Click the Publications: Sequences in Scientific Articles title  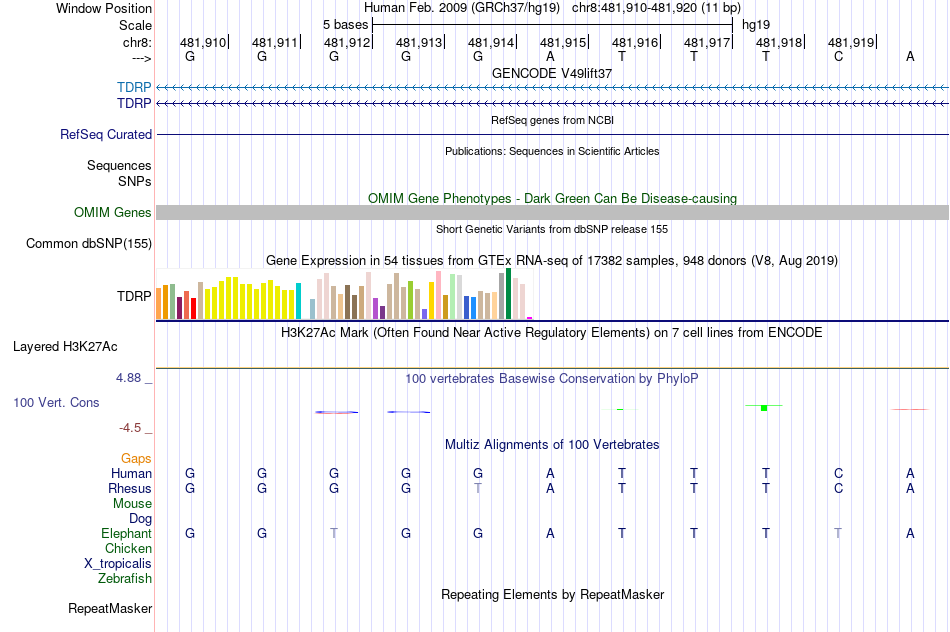click(x=552, y=151)
